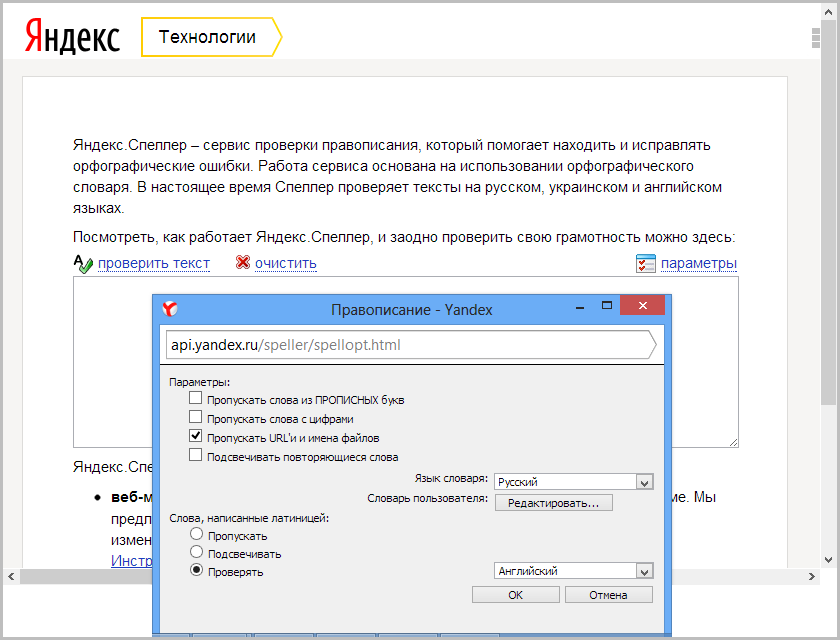The height and width of the screenshot is (640, 840).
Task: Click the Словарь пользователя: label
Action: point(428,498)
